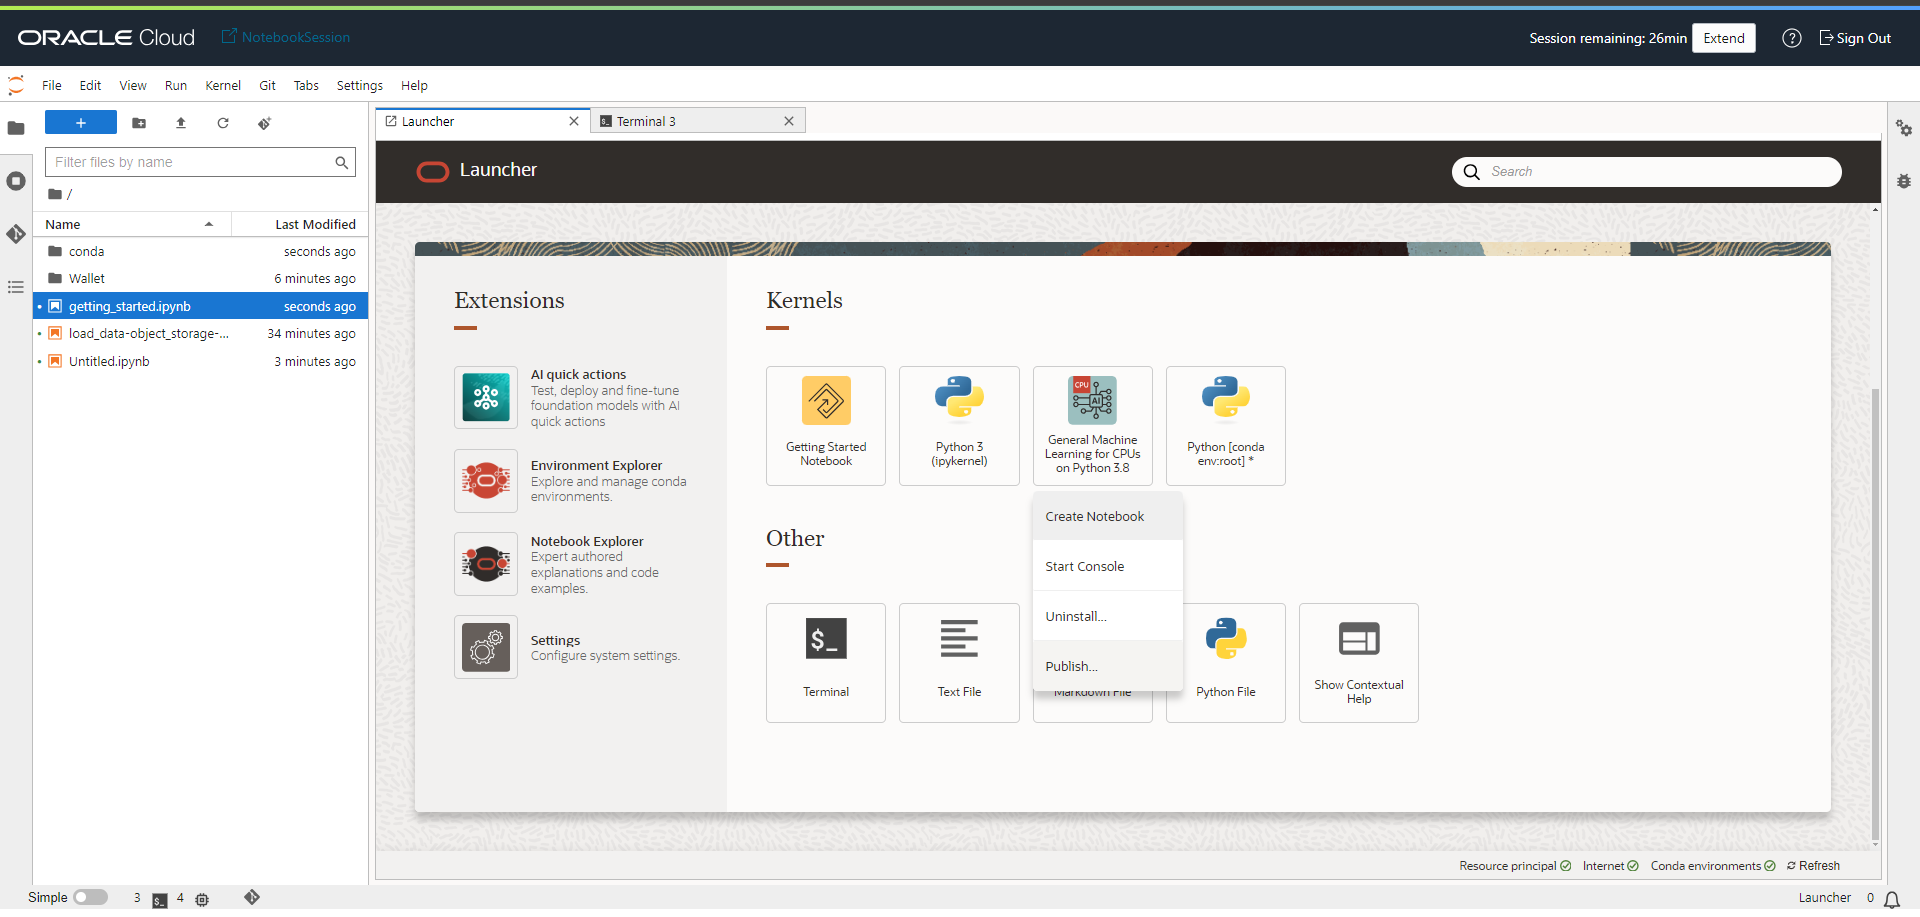1920x917 pixels.
Task: Select getting_started.ipynb in file list
Action: click(201, 306)
